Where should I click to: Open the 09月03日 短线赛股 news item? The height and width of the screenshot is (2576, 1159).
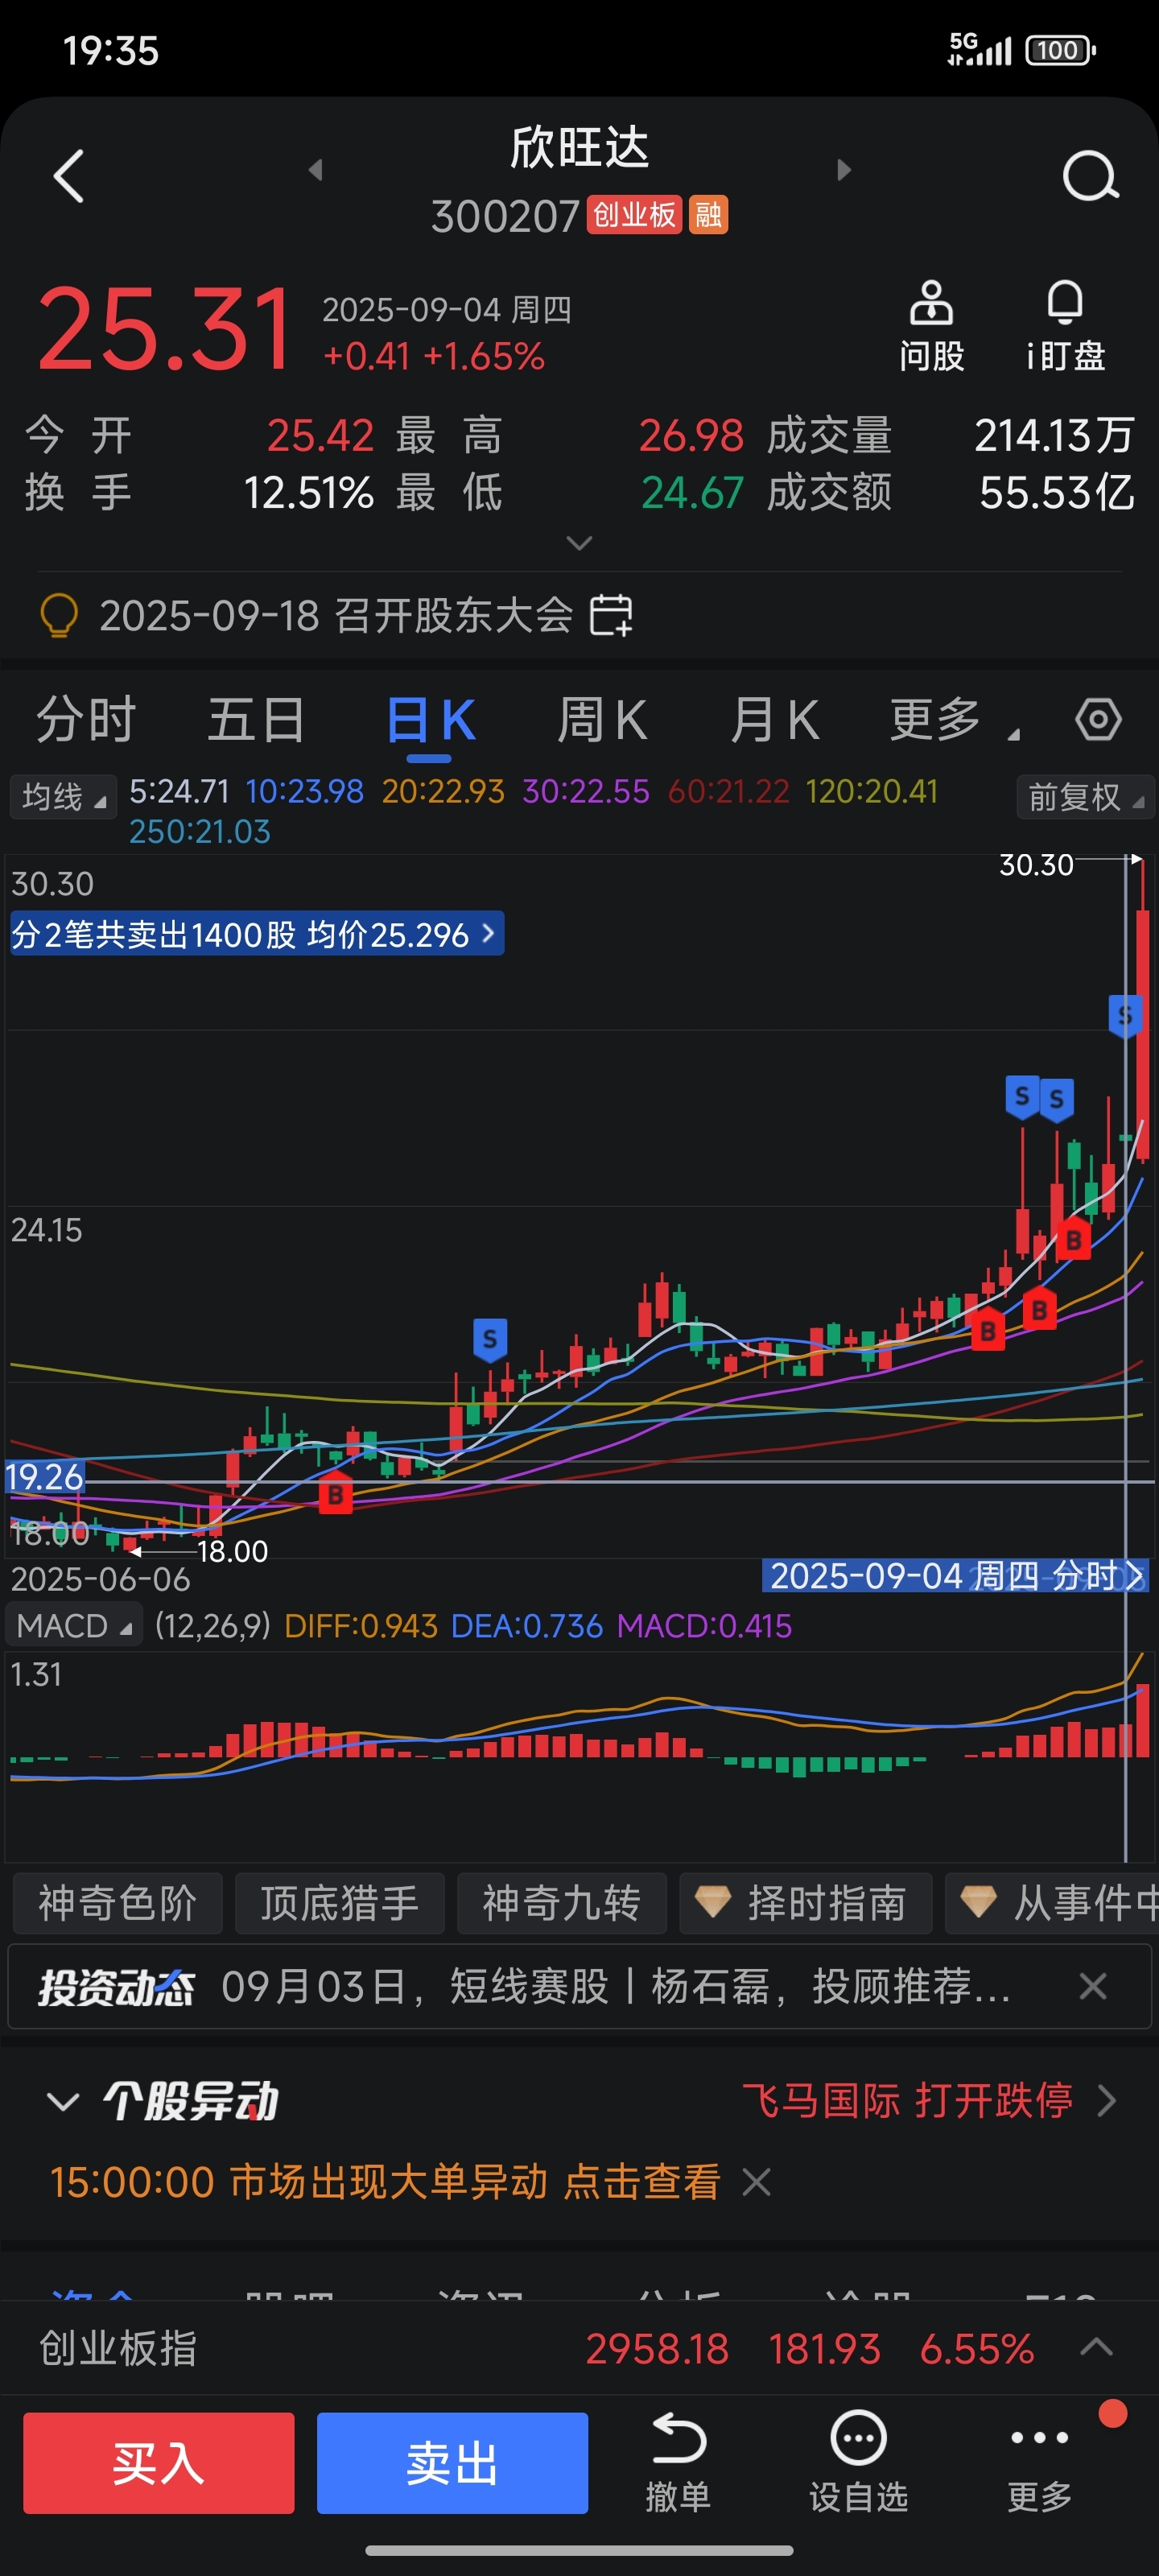pyautogui.click(x=615, y=1986)
